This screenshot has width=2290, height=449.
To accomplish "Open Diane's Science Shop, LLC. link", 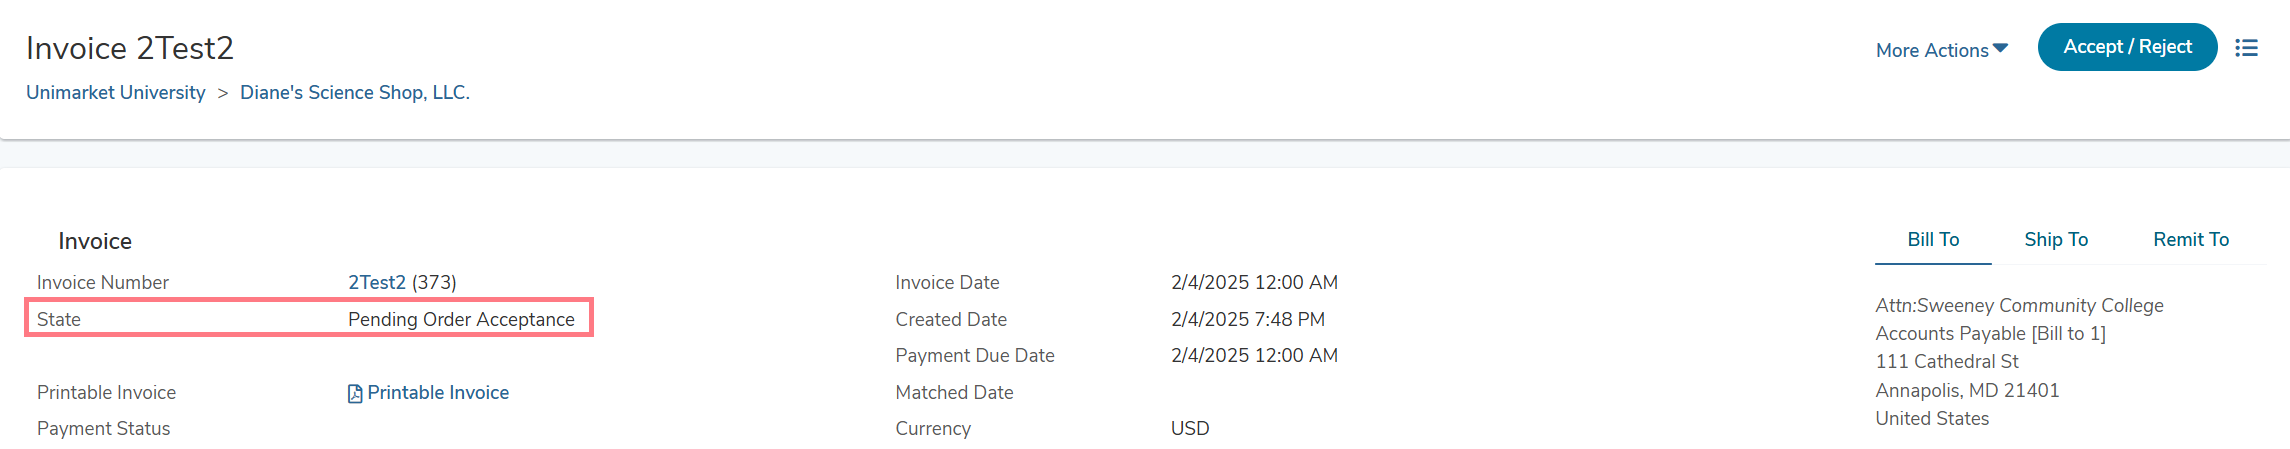I will 355,93.
